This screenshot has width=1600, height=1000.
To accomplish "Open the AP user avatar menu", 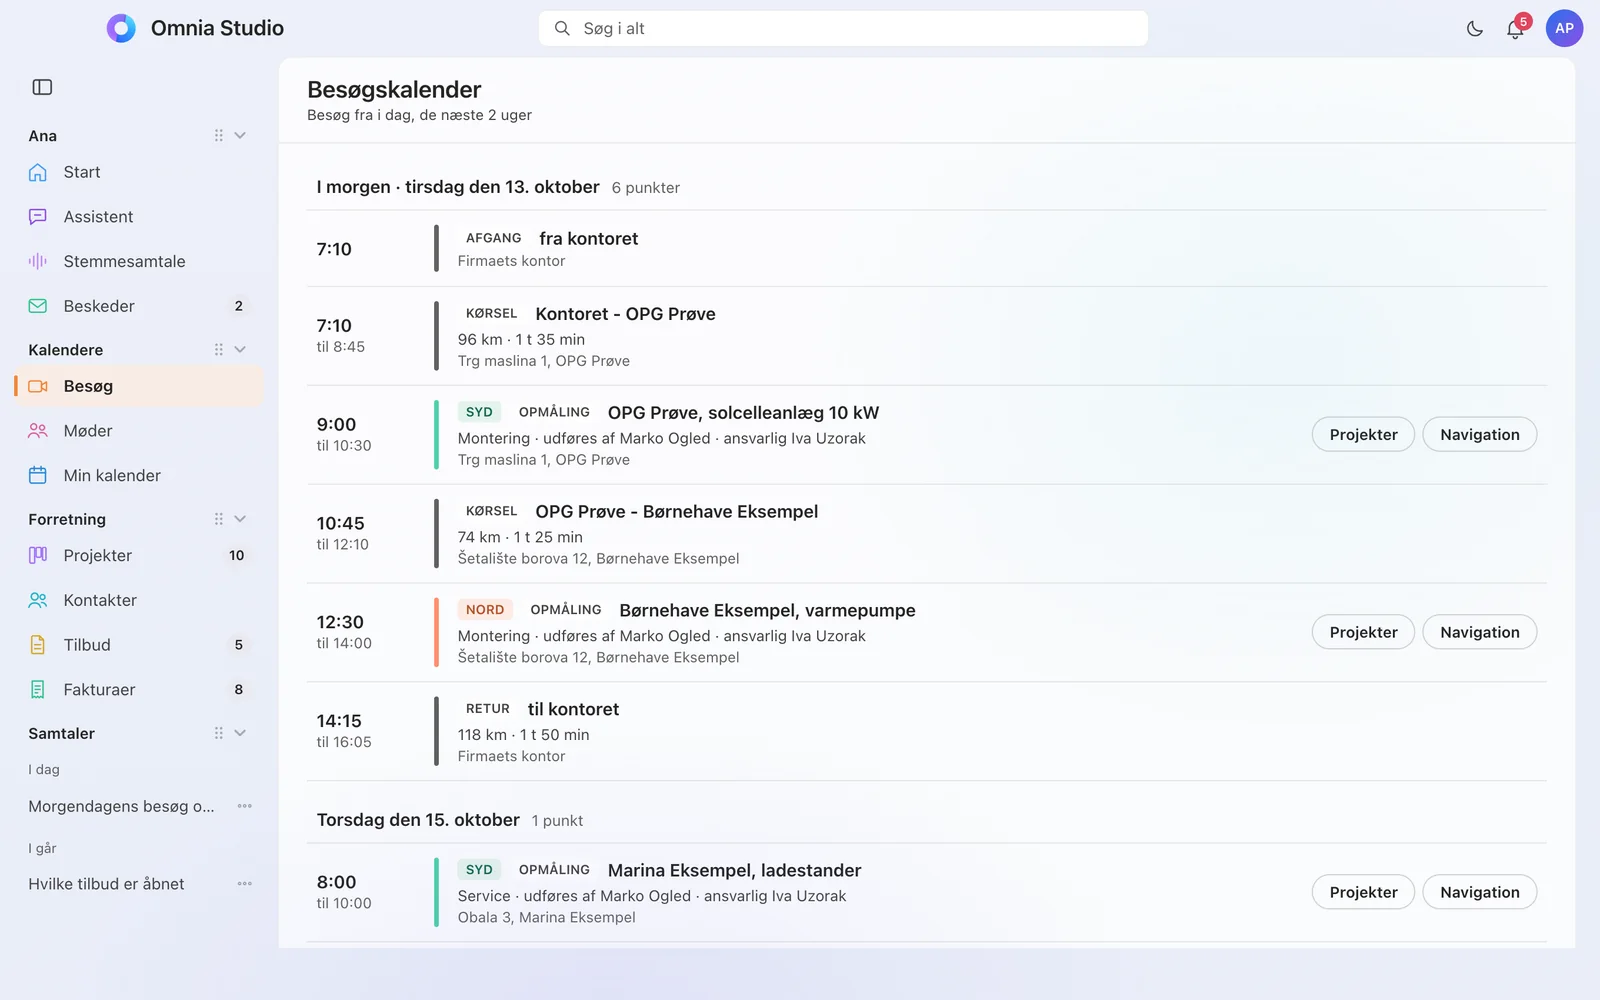I will pyautogui.click(x=1564, y=28).
